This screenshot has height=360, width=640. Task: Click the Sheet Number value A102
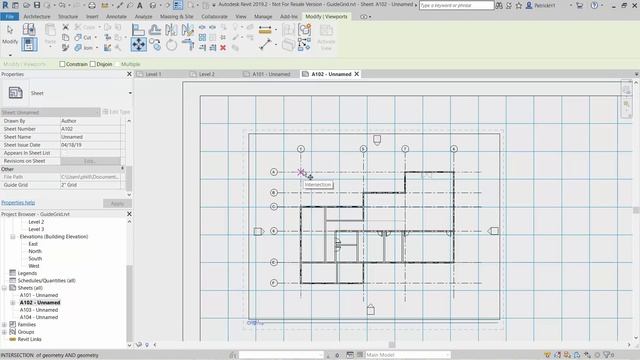tap(90, 129)
